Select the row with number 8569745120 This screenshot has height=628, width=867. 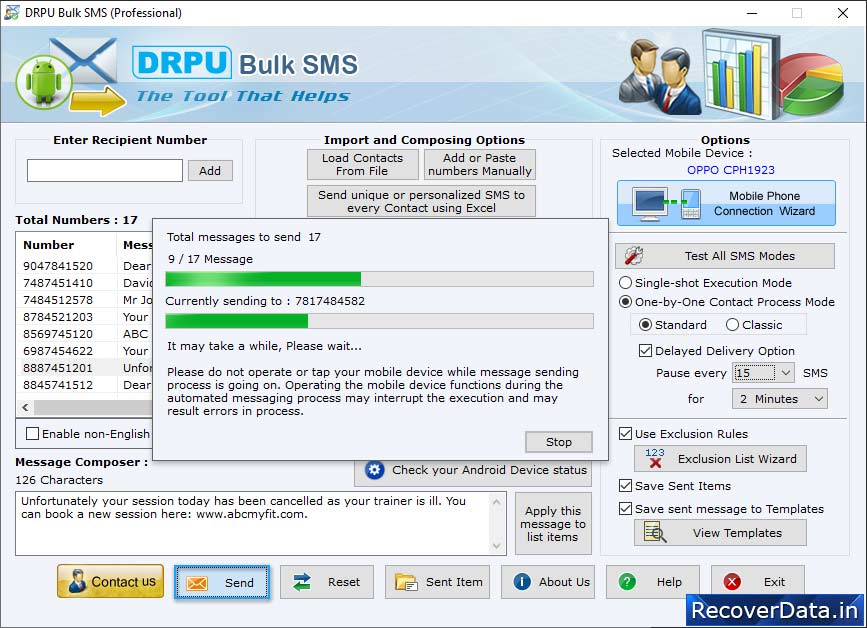(84, 334)
